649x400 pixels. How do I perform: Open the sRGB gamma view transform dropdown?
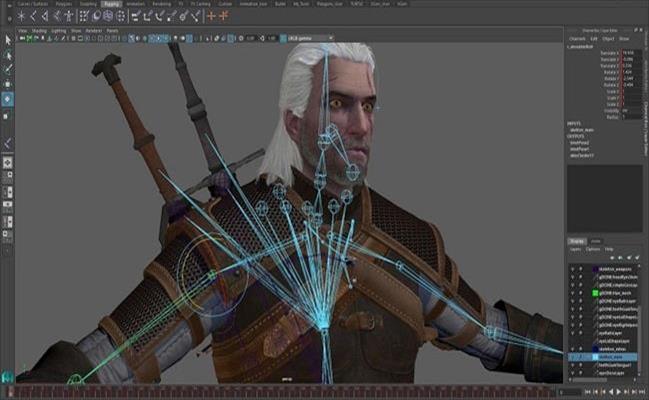tap(310, 38)
